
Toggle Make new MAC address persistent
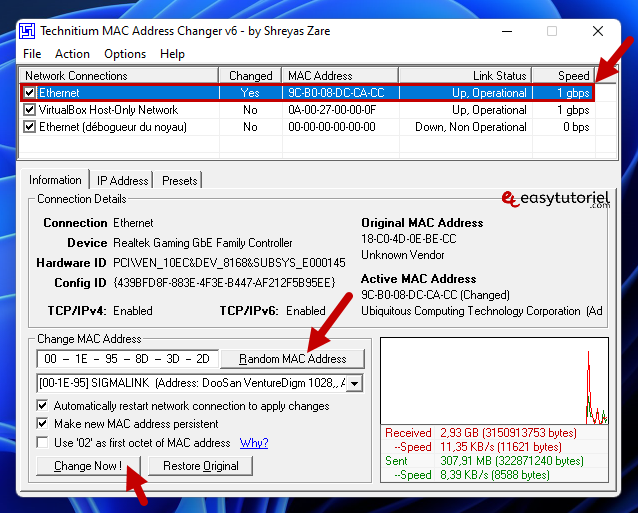point(42,423)
